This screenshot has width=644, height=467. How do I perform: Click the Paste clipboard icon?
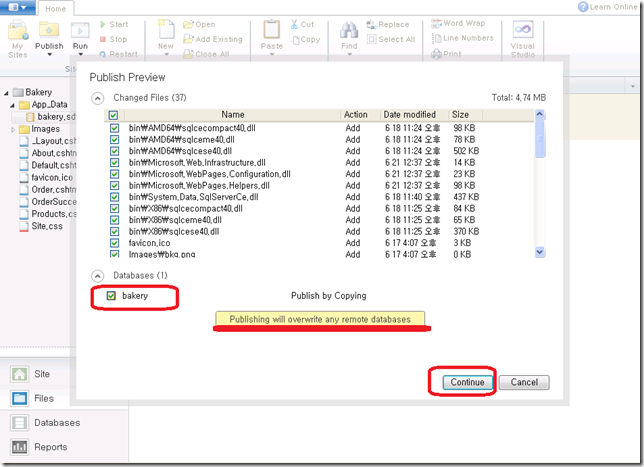point(271,30)
